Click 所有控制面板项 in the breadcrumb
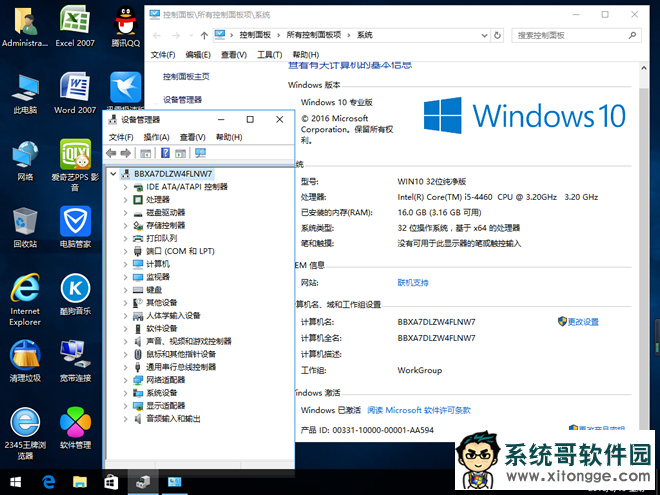660x495 pixels. click(x=314, y=35)
